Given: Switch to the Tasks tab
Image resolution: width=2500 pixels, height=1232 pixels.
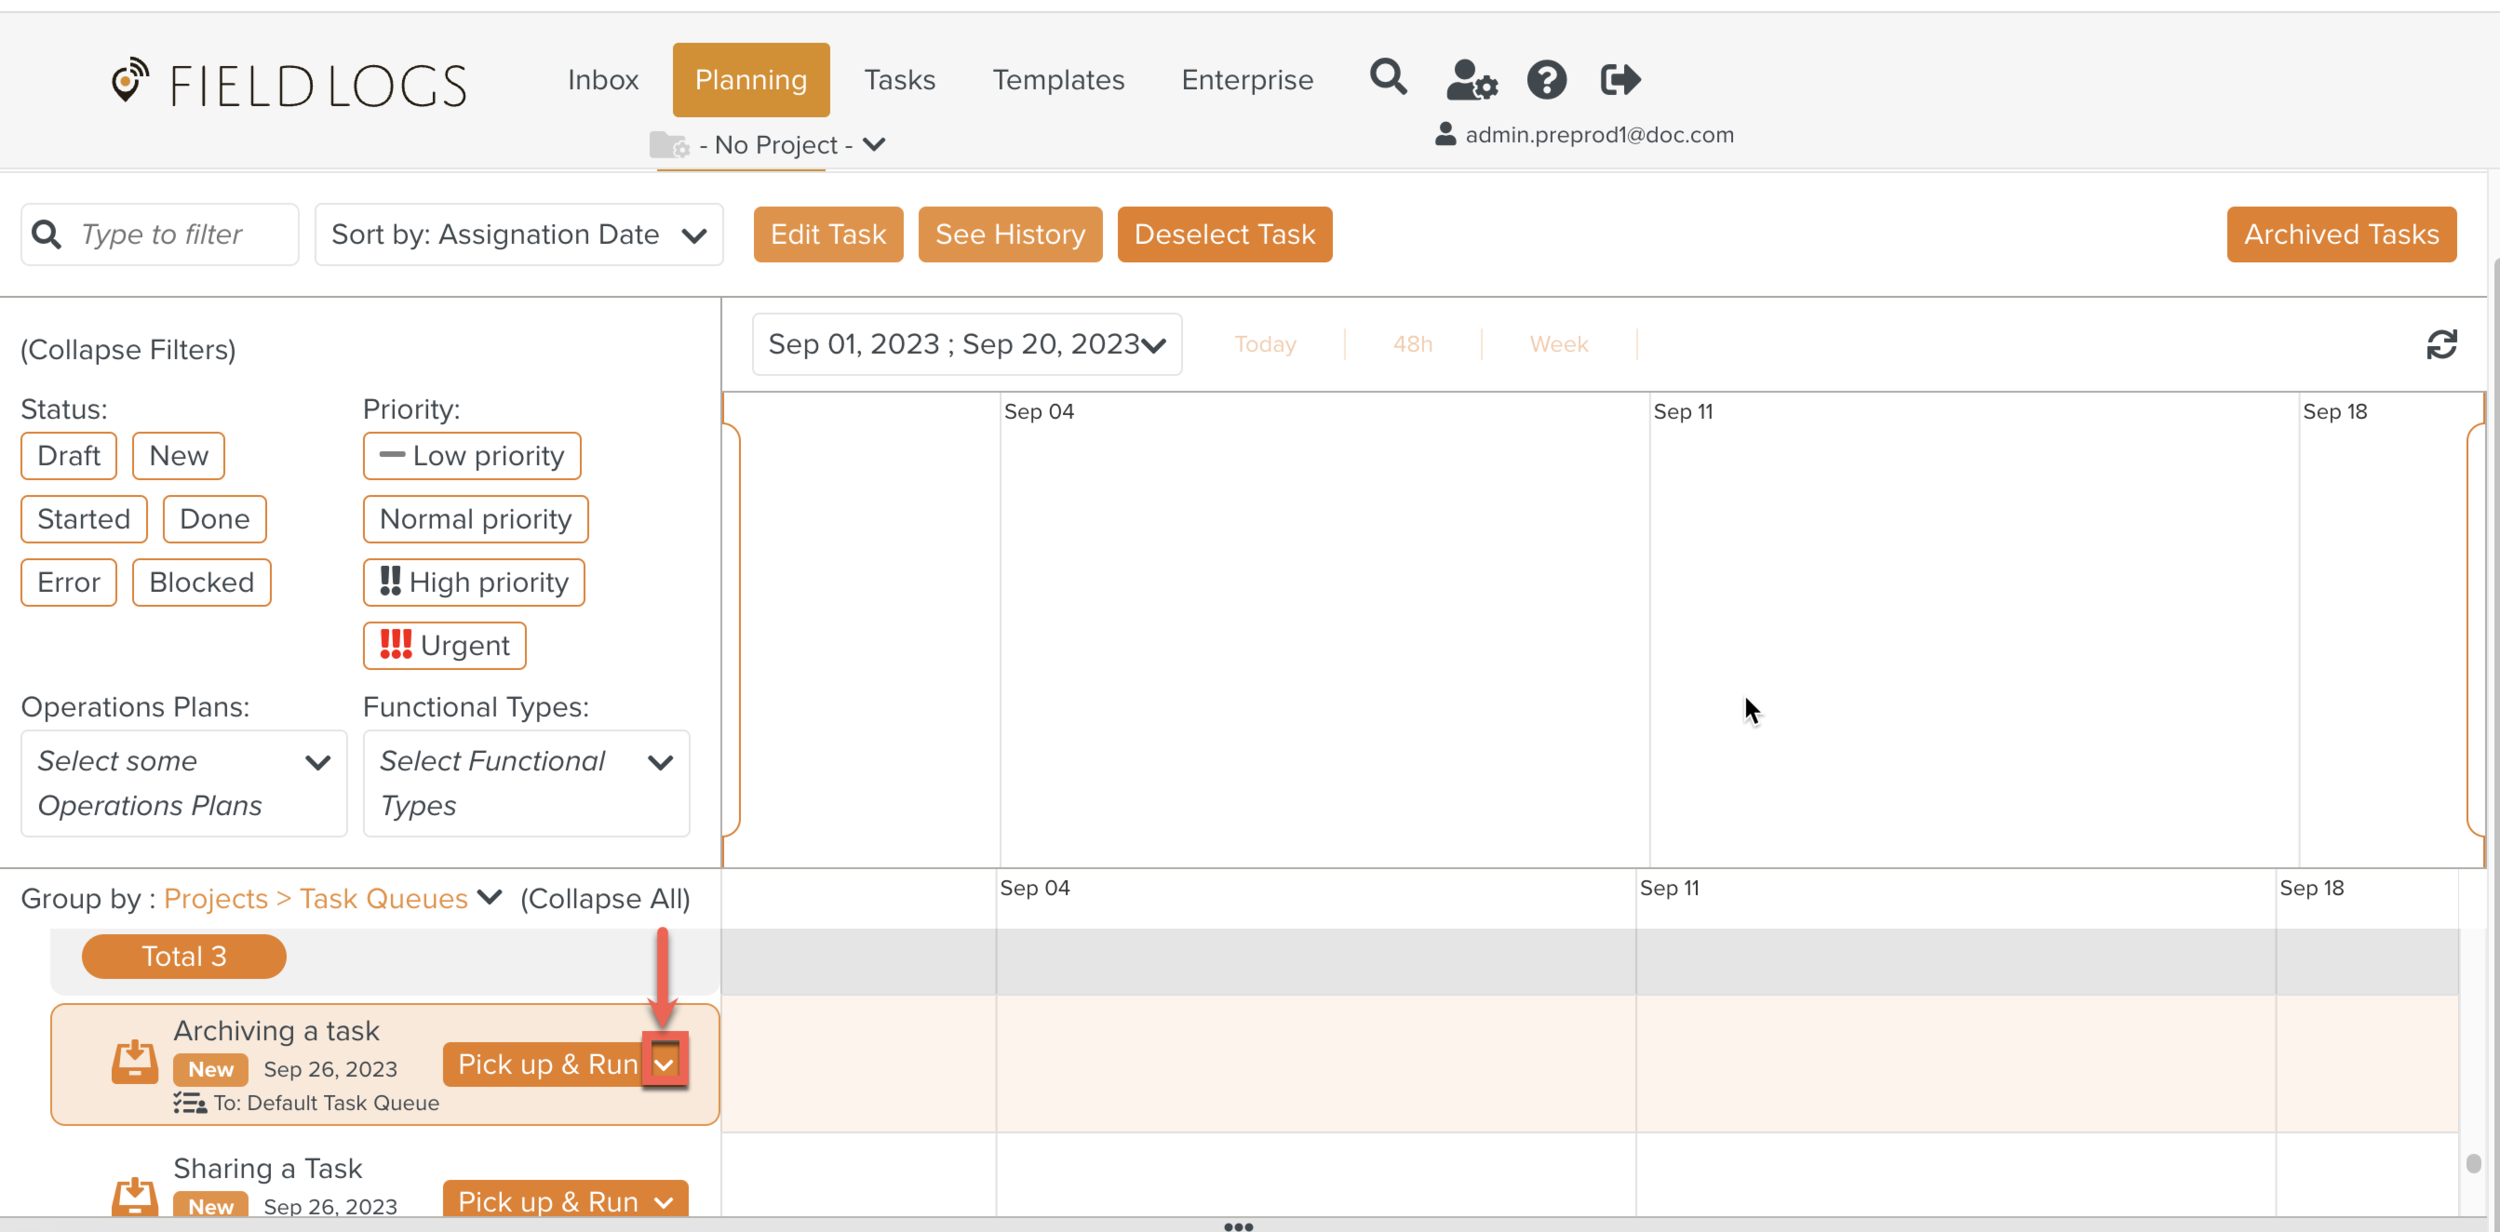Looking at the screenshot, I should coord(899,80).
